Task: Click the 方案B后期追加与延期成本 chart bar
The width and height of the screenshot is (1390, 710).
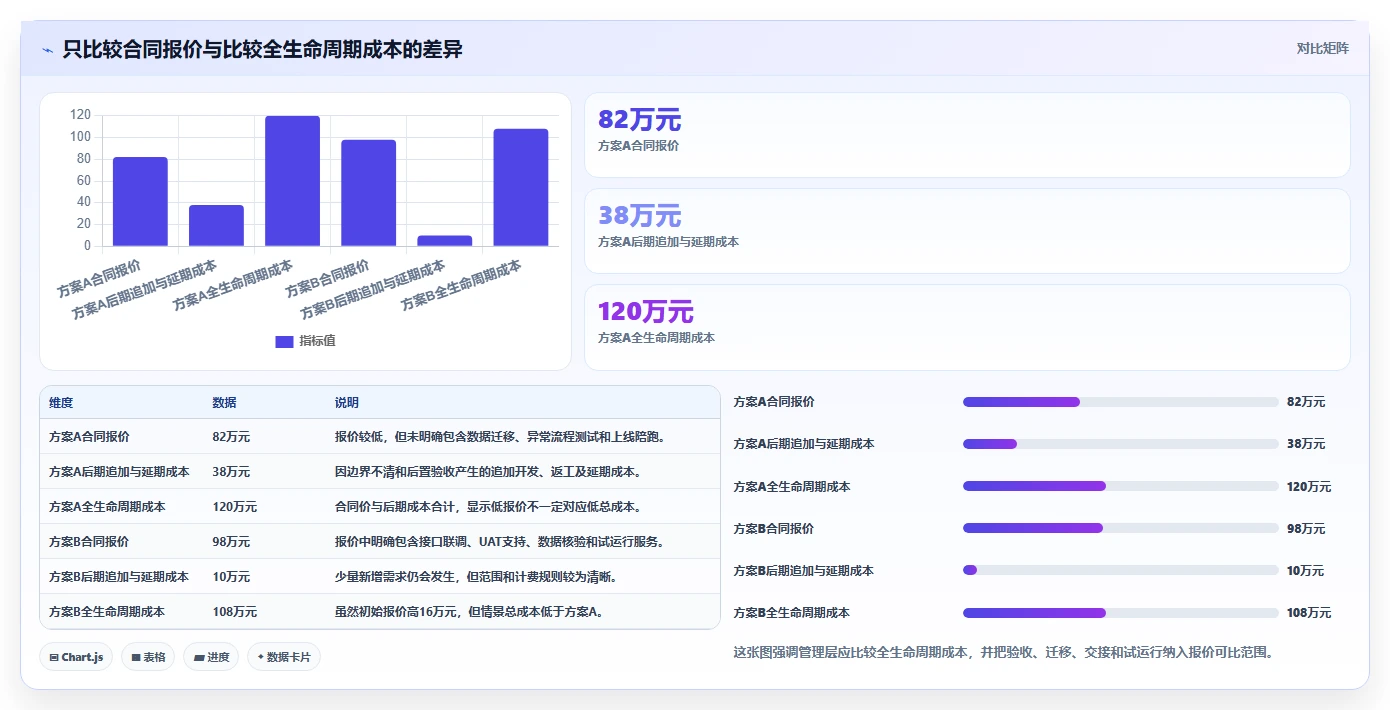Action: pos(444,241)
